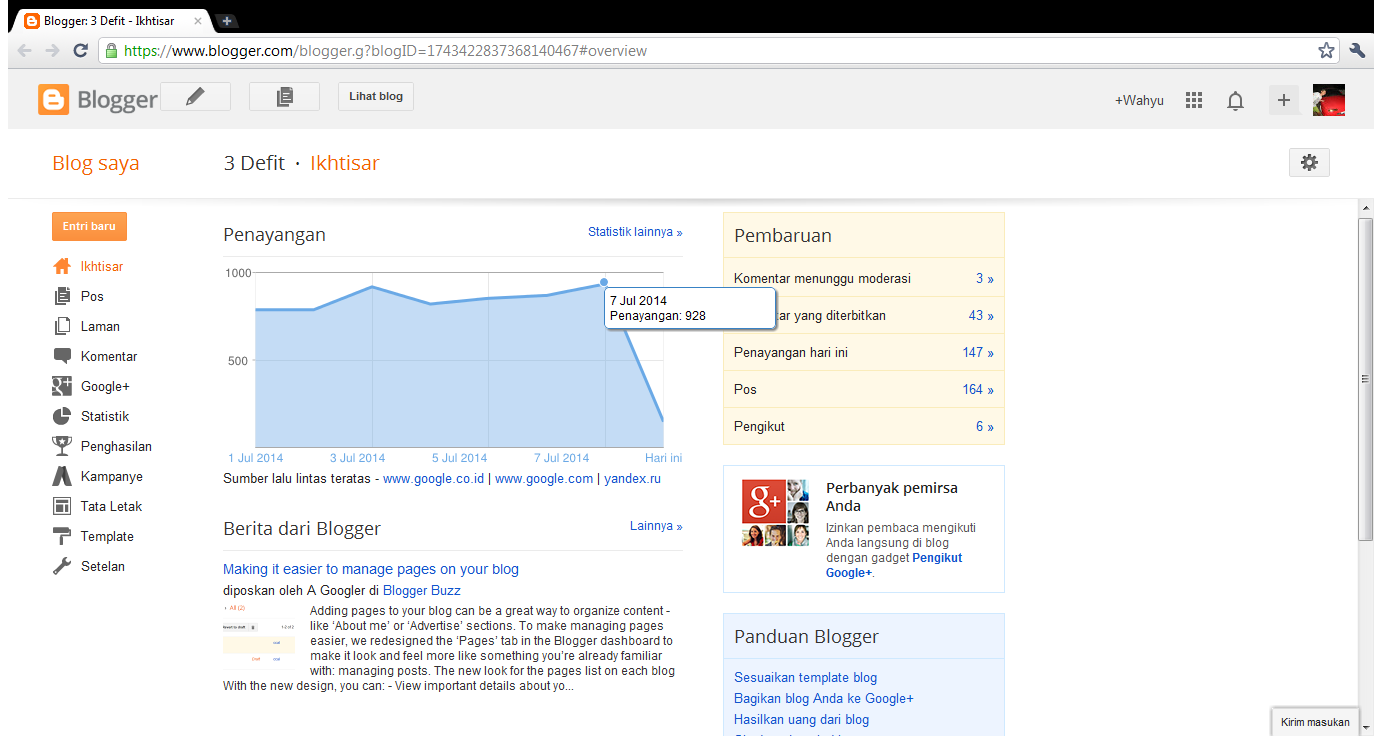Open Hasilkan uang dari blog guide
The image size is (1382, 744).
click(x=801, y=720)
